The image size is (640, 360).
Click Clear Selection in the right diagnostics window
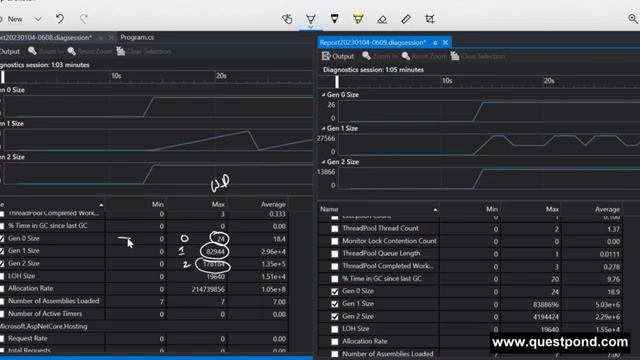[x=478, y=56]
